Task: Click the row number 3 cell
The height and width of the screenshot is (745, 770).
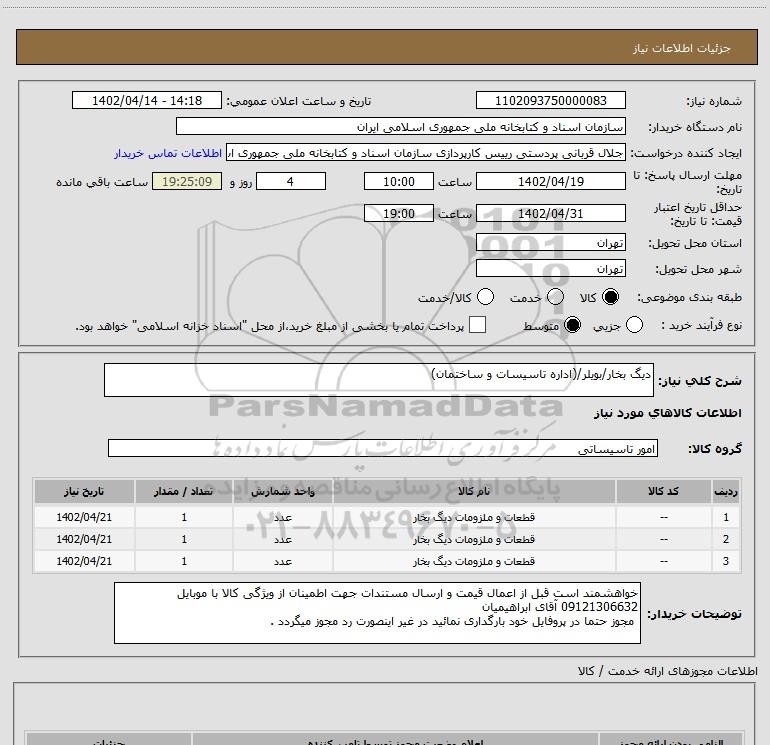Action: point(726,561)
